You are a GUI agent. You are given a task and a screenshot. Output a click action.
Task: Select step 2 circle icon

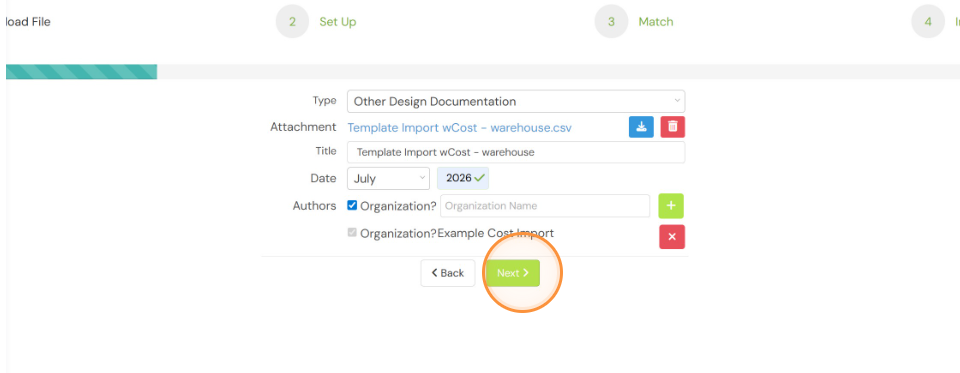pos(293,21)
